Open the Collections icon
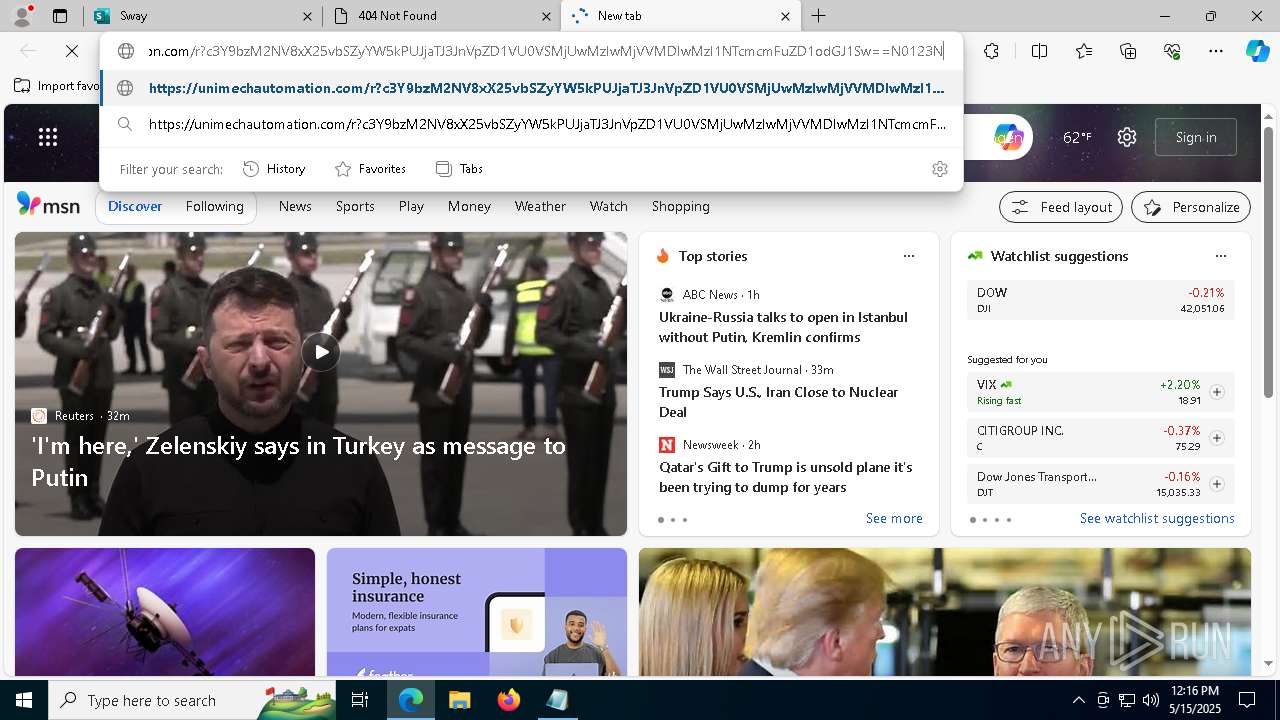The image size is (1280, 720). 1128,51
